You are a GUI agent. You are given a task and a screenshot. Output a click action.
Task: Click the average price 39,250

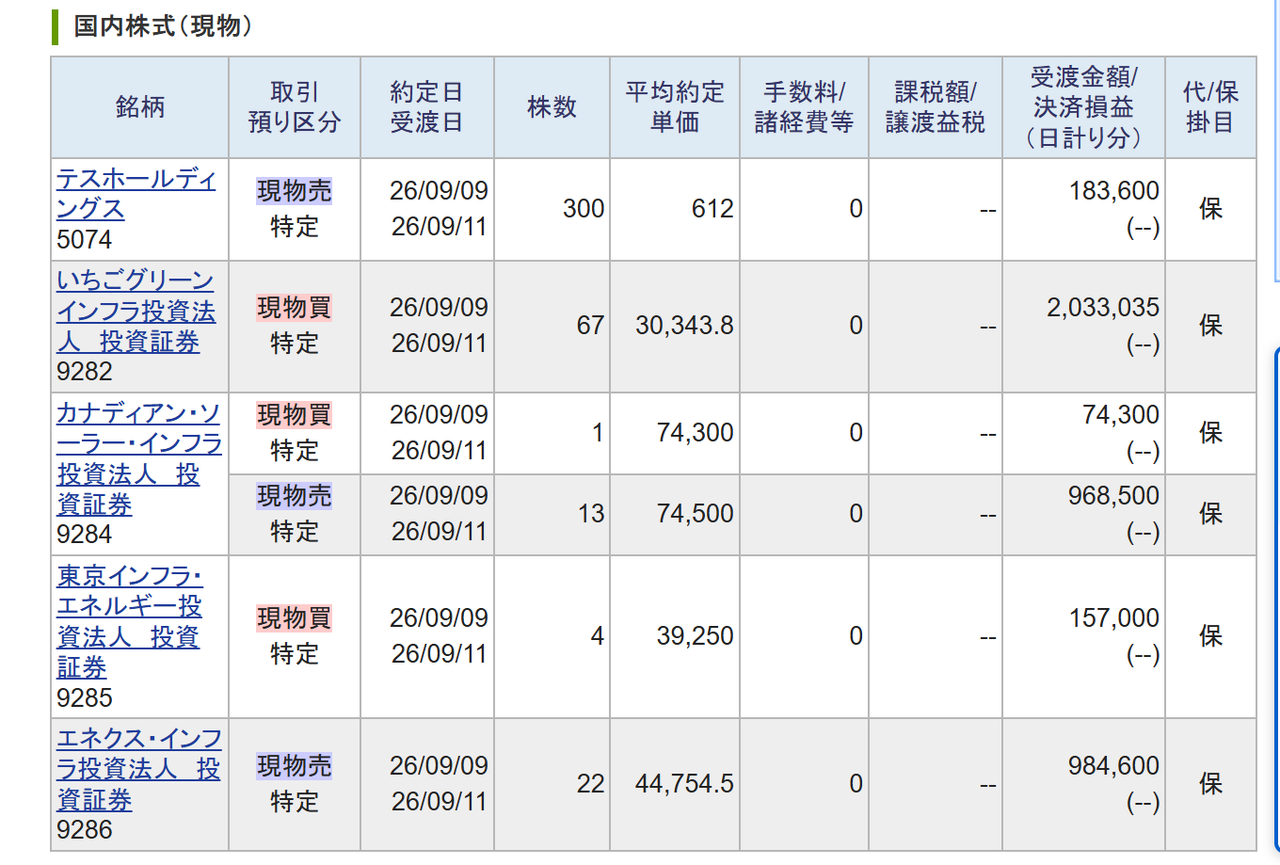pos(695,636)
